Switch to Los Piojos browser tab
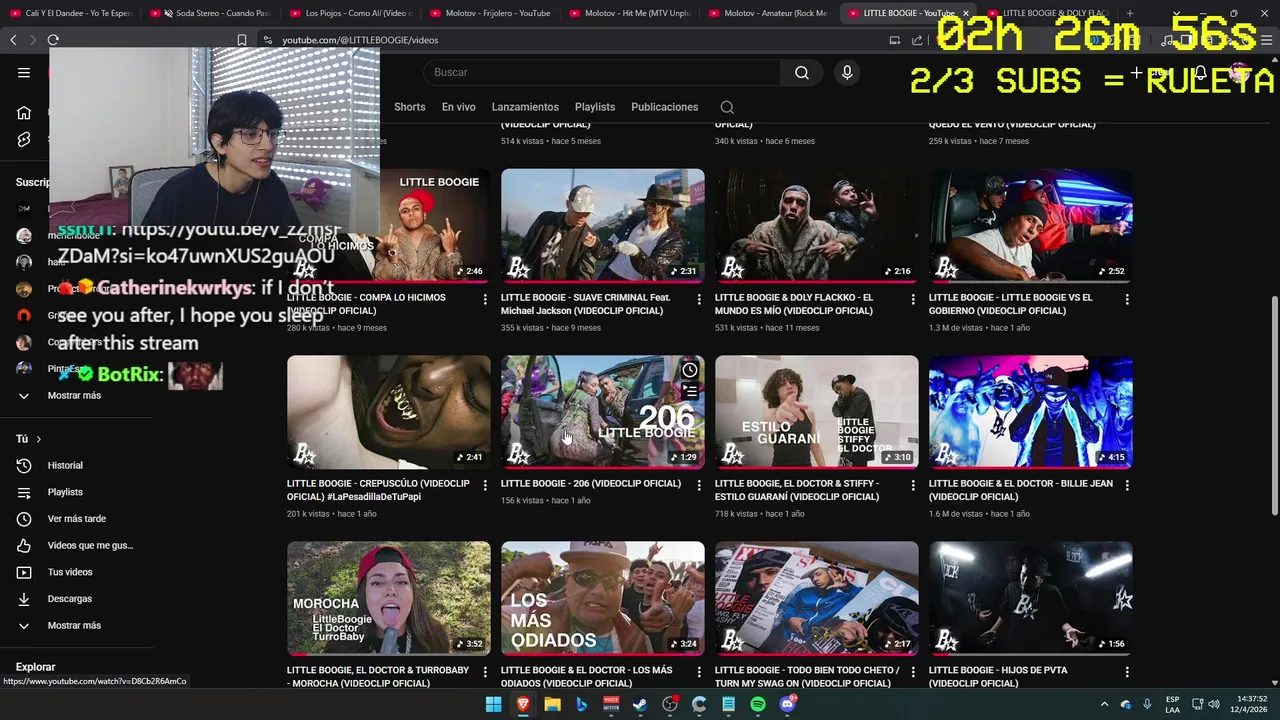The image size is (1280, 720). (350, 13)
